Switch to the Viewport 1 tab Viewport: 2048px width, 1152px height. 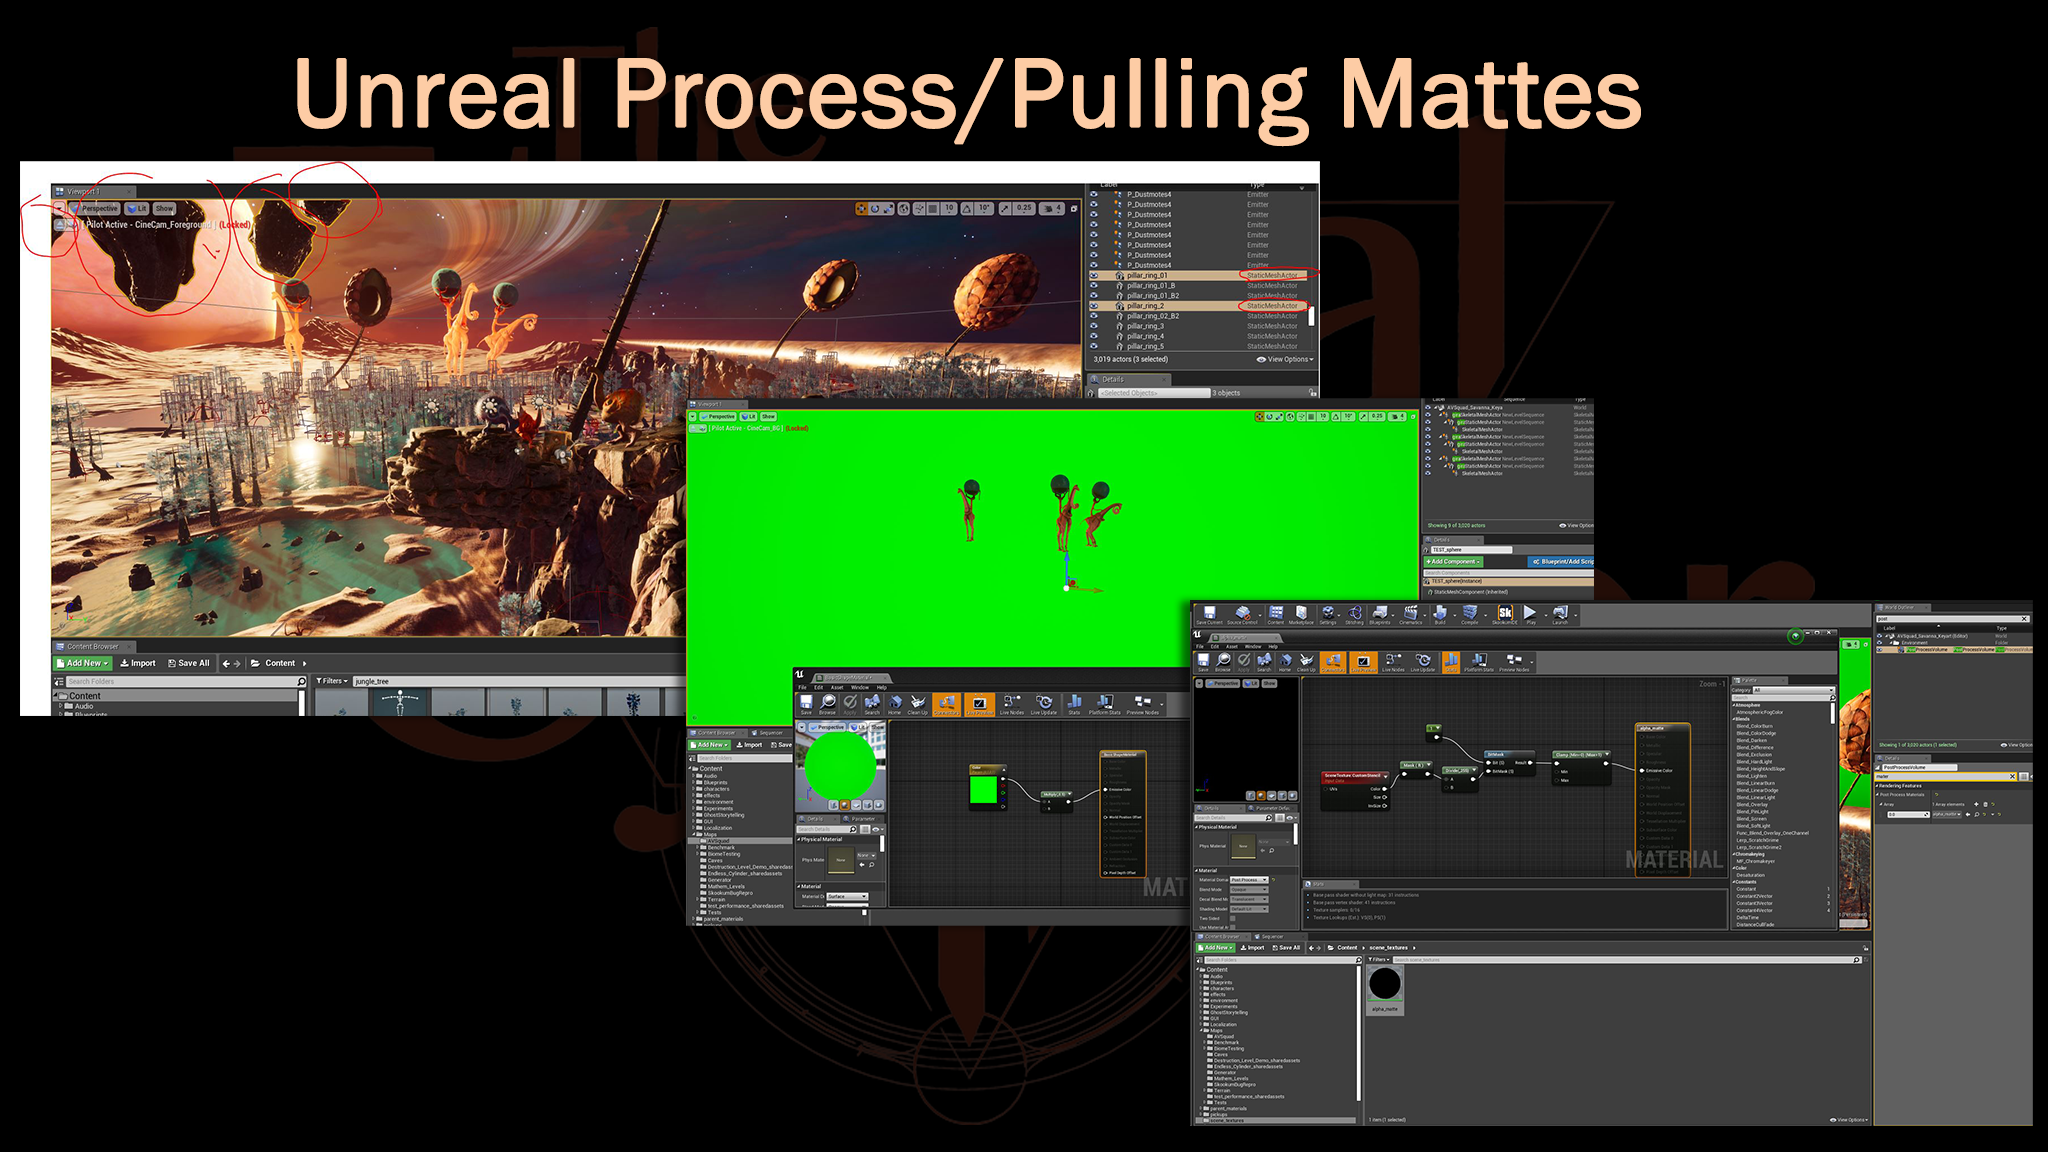(x=83, y=191)
